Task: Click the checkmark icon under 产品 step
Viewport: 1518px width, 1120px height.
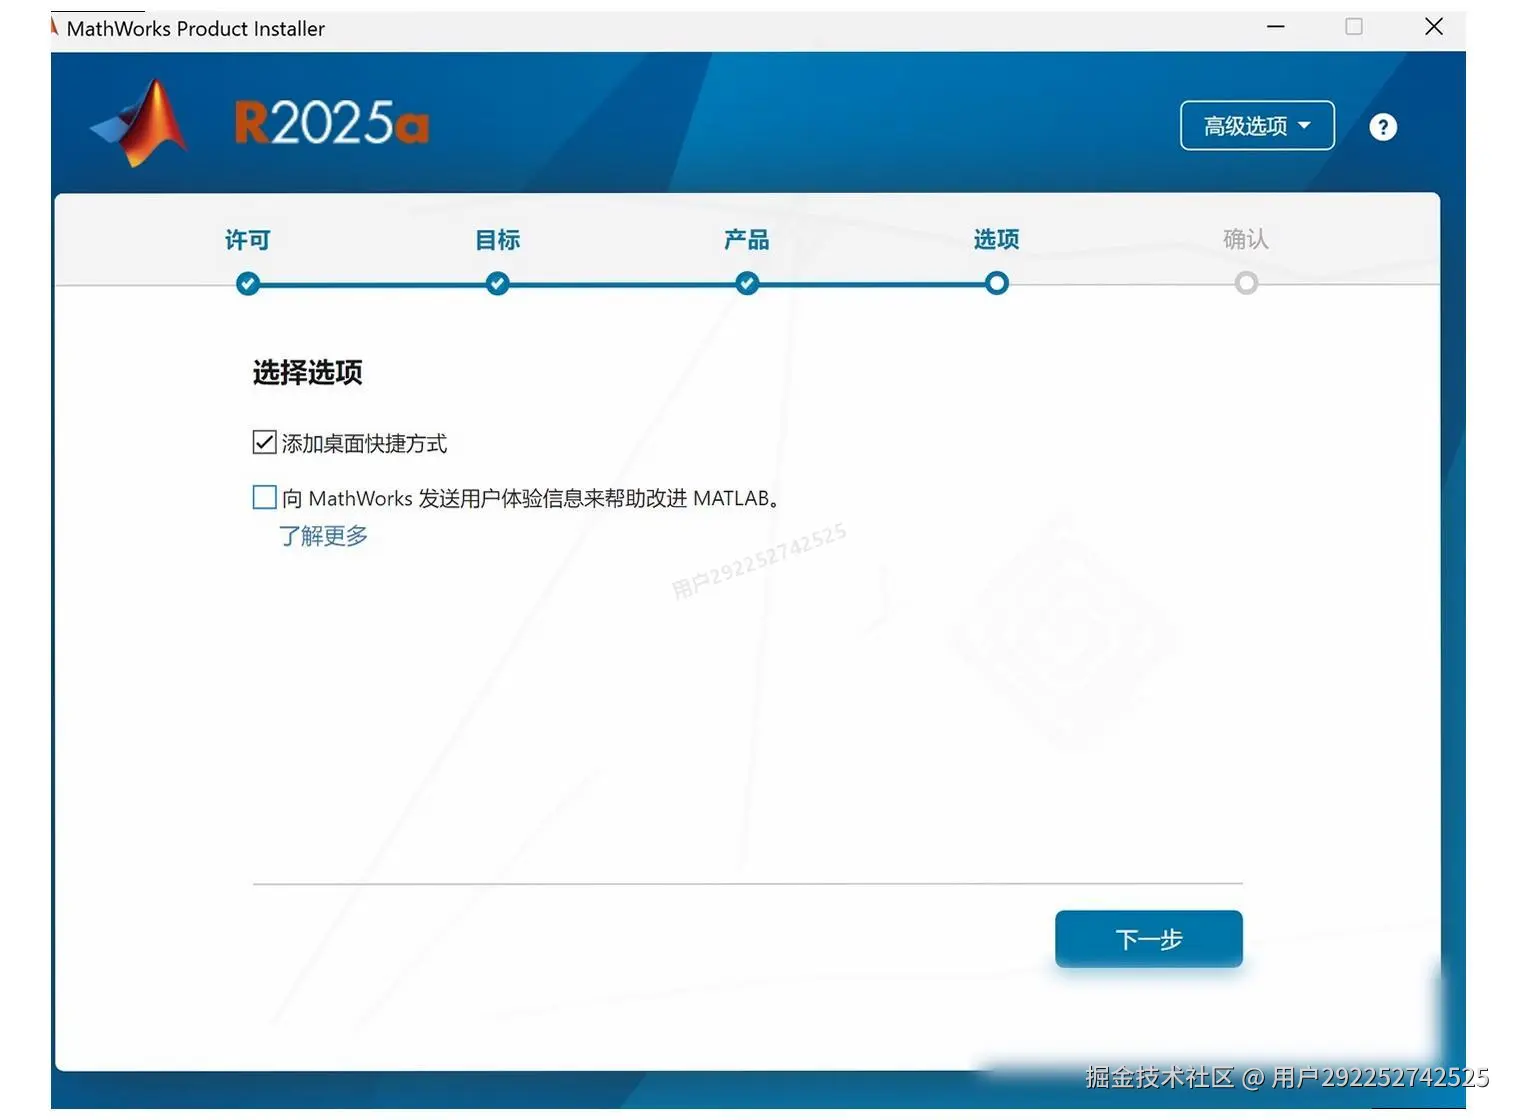Action: click(746, 283)
